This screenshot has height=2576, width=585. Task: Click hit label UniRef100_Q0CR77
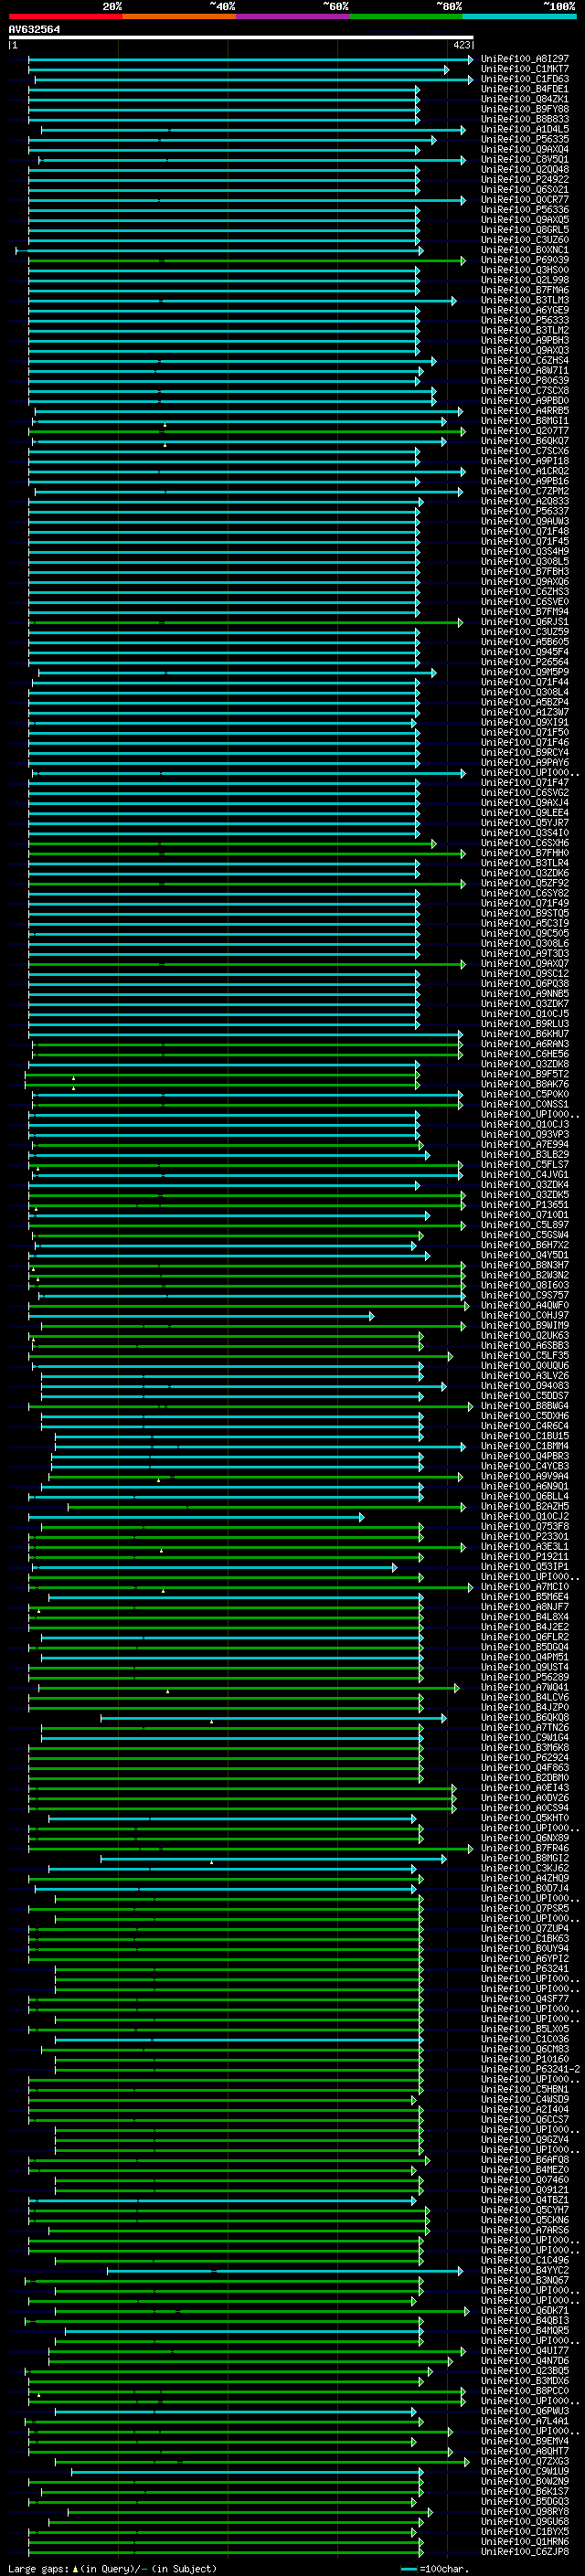pyautogui.click(x=525, y=200)
